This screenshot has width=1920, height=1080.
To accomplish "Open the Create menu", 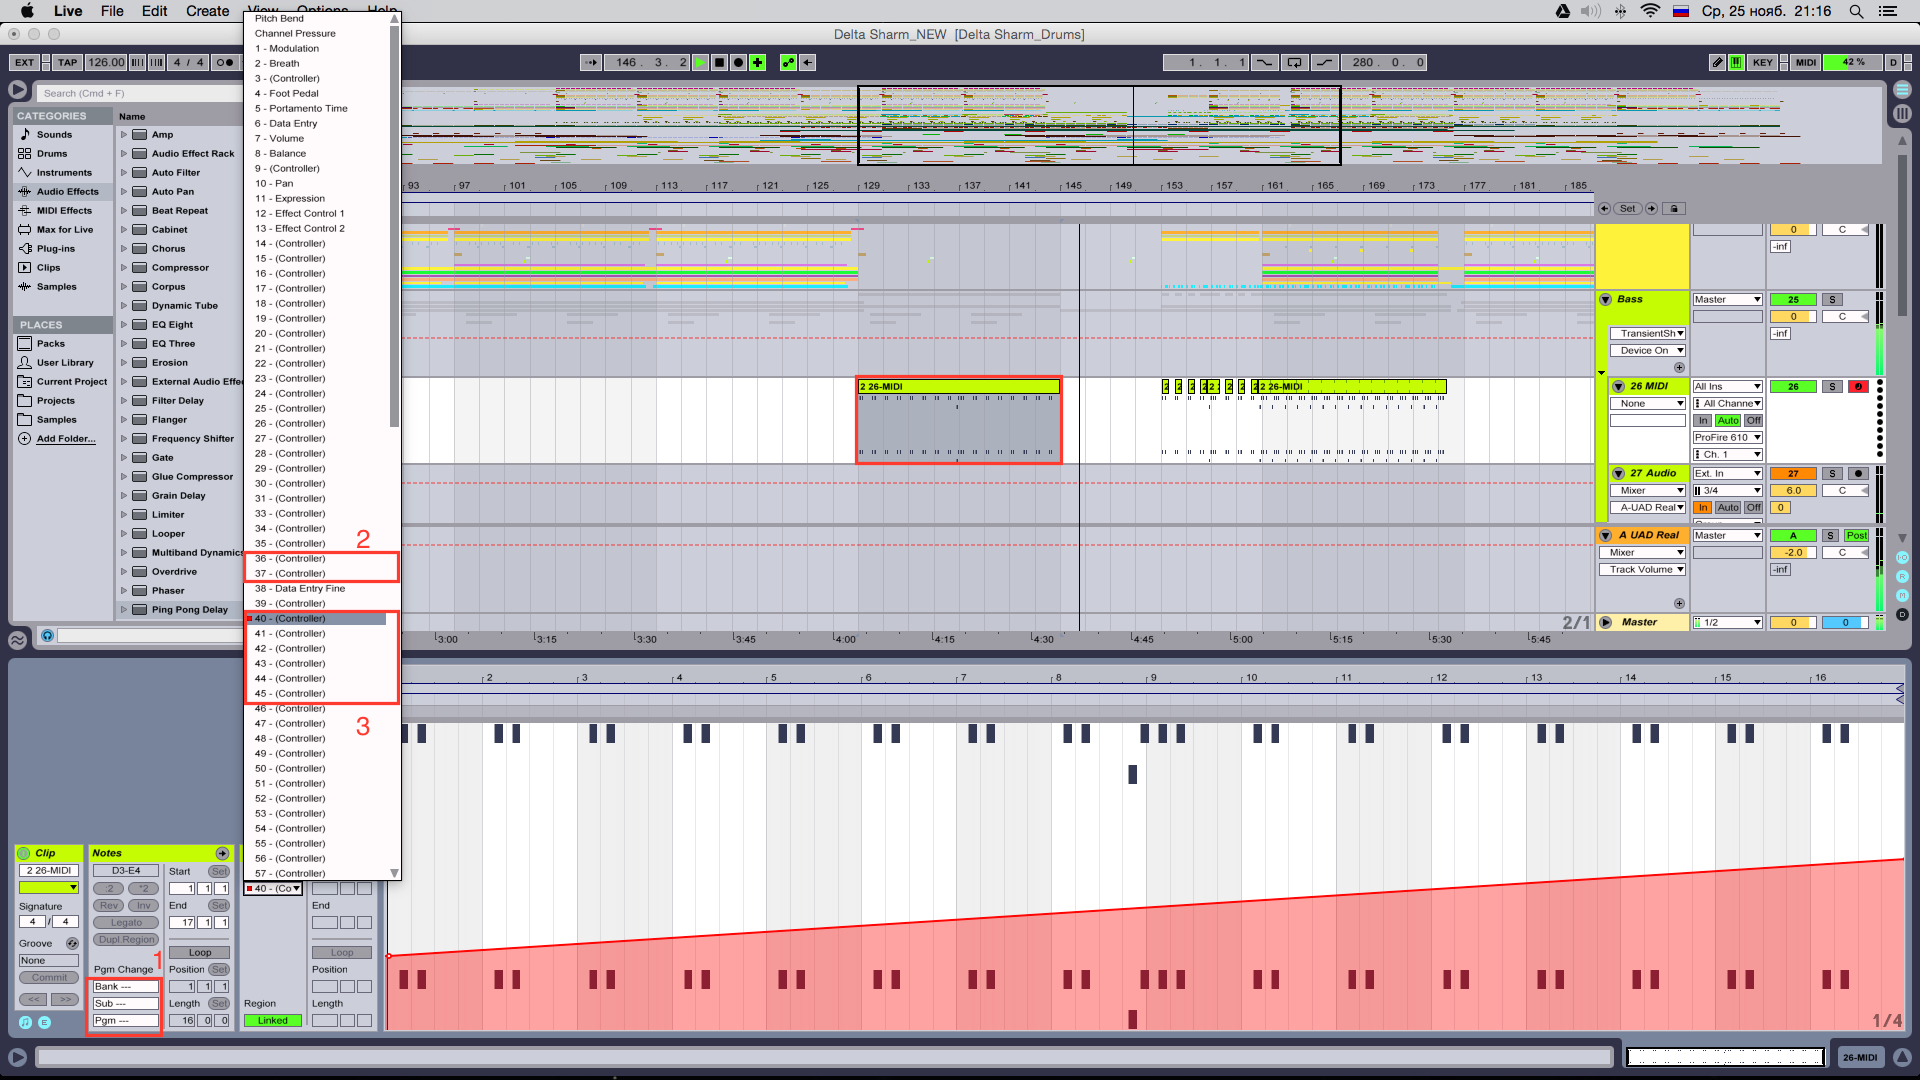I will [x=207, y=11].
